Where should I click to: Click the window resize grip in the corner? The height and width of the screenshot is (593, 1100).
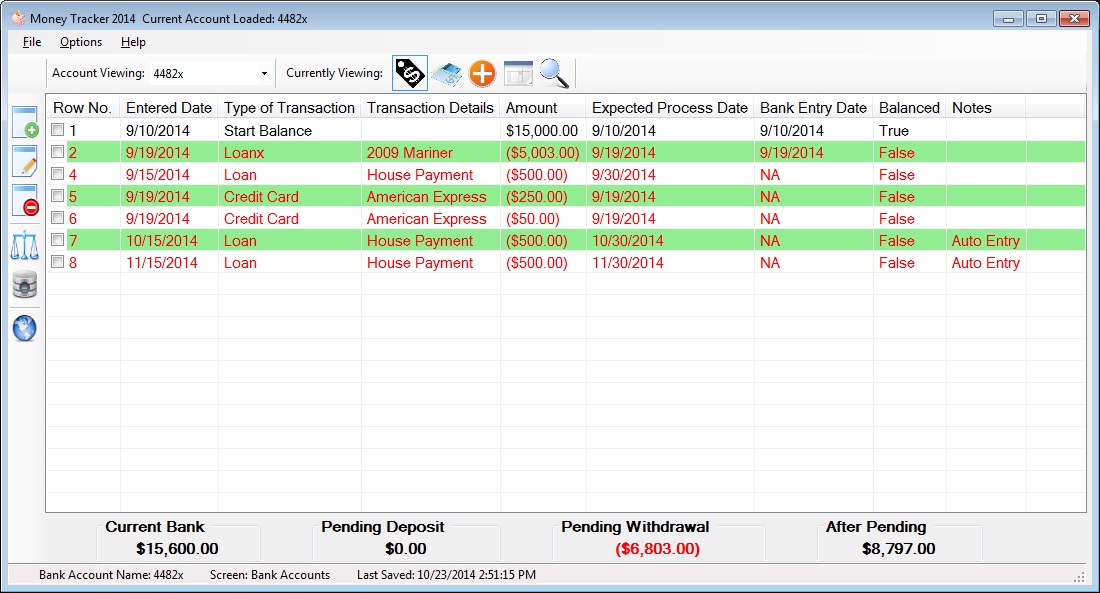(1080, 576)
